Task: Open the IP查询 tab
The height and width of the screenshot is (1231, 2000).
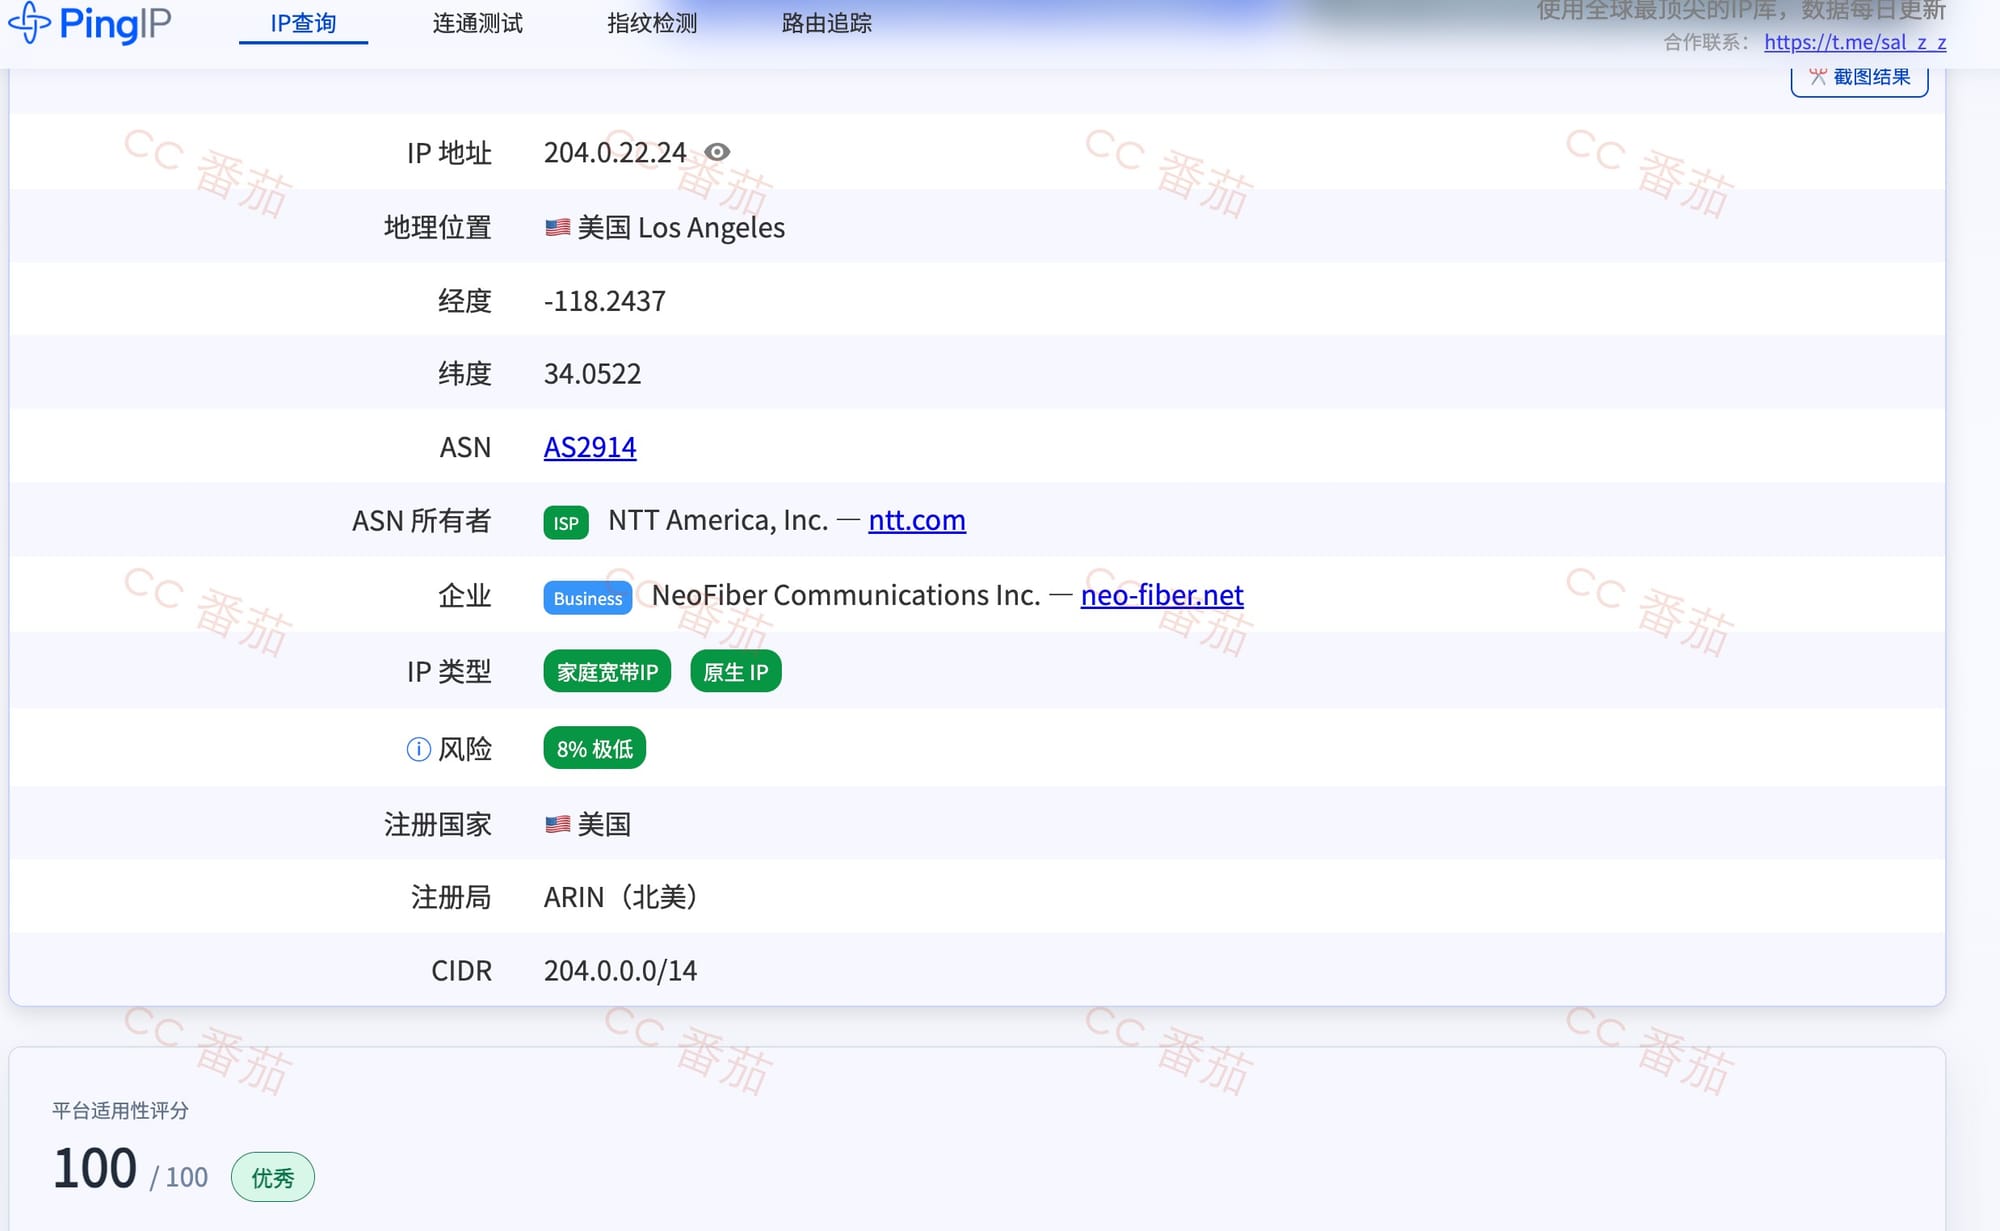Action: pyautogui.click(x=303, y=23)
